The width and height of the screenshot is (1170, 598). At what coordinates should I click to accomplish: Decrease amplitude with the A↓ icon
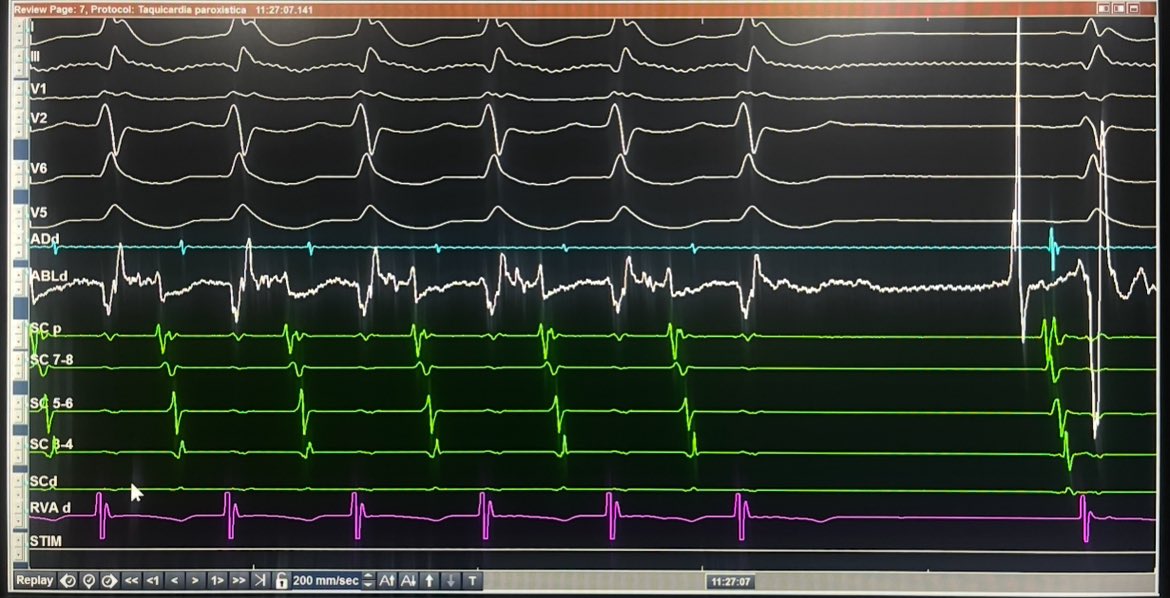click(x=408, y=580)
